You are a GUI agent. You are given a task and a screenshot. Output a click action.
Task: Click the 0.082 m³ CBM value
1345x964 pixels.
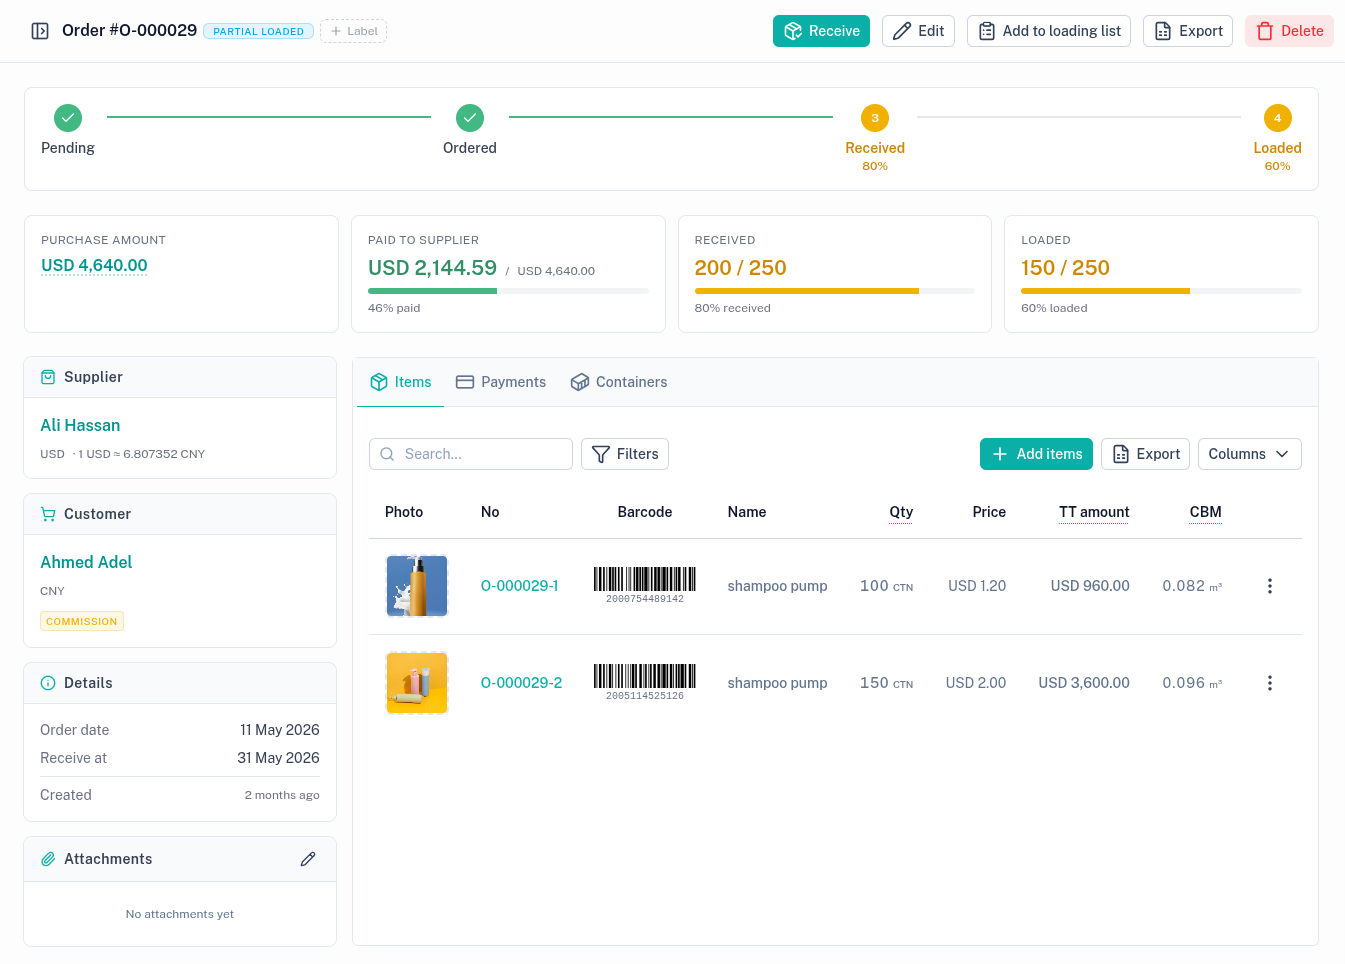pyautogui.click(x=1192, y=586)
